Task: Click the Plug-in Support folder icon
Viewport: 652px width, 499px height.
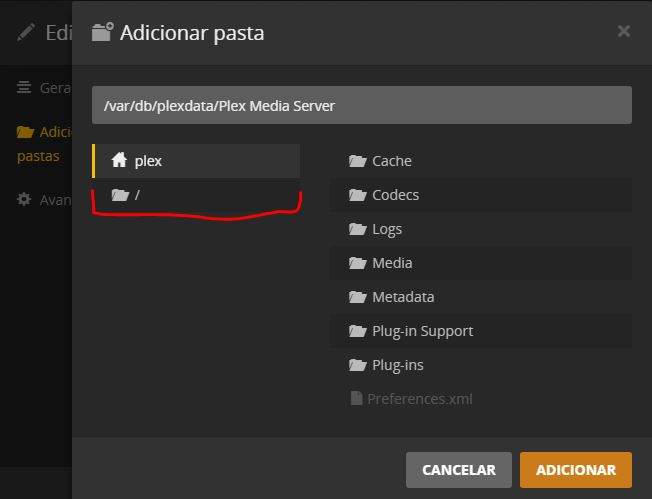Action: click(x=357, y=331)
